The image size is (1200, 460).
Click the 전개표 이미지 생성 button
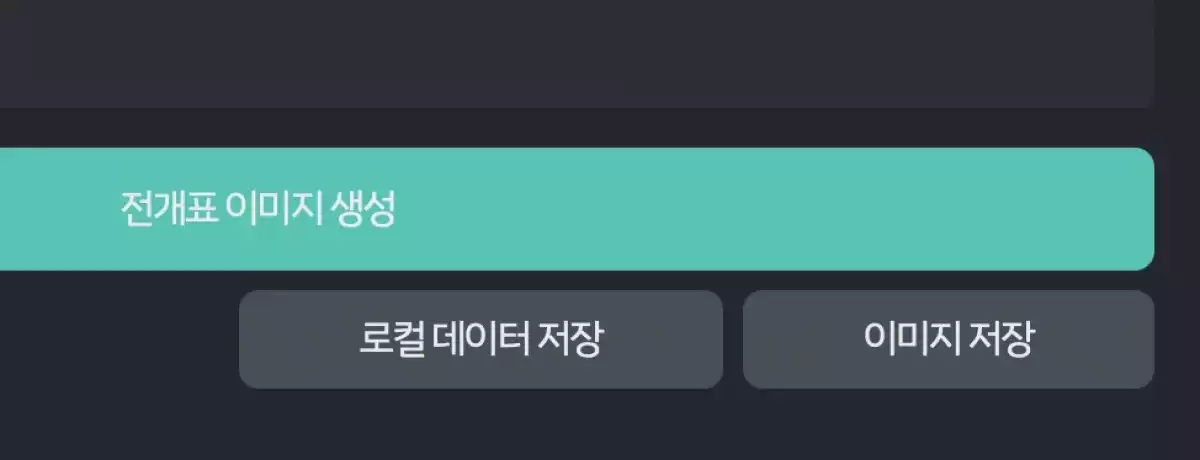(576, 209)
